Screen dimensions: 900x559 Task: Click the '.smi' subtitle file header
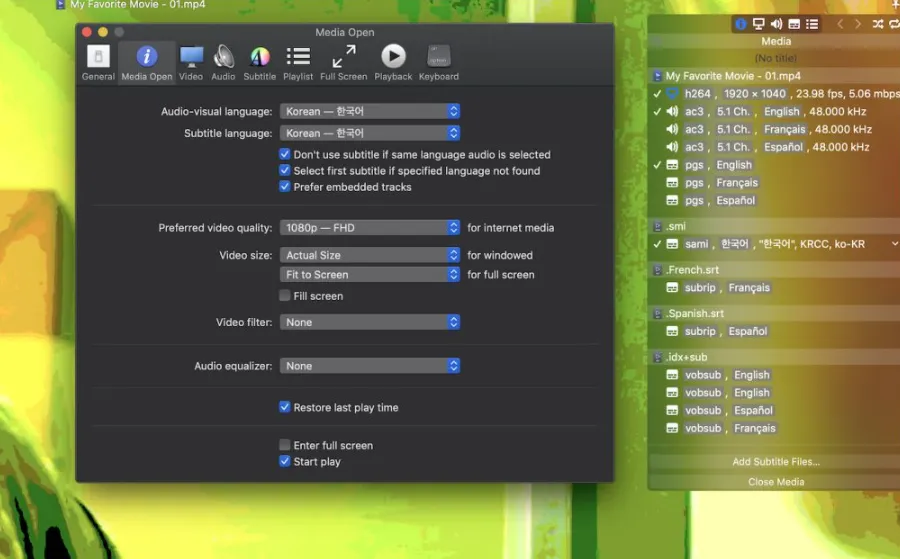(775, 226)
